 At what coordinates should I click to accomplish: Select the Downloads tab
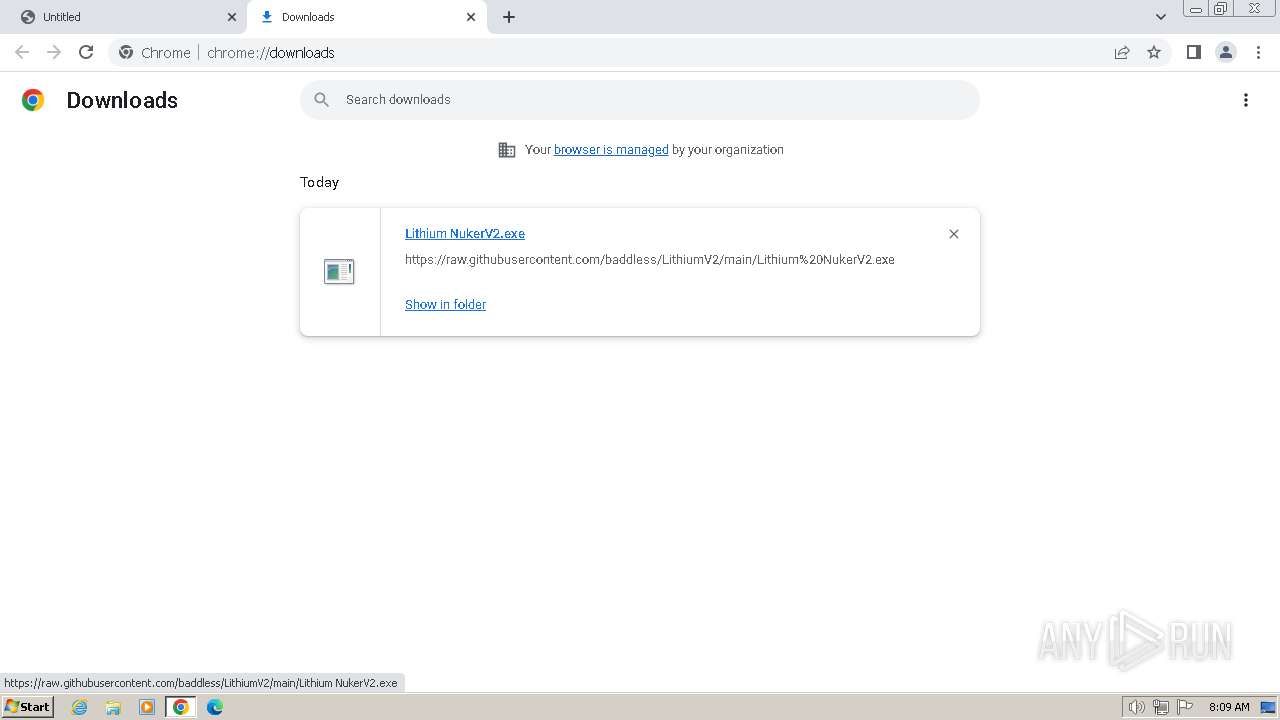pos(367,17)
